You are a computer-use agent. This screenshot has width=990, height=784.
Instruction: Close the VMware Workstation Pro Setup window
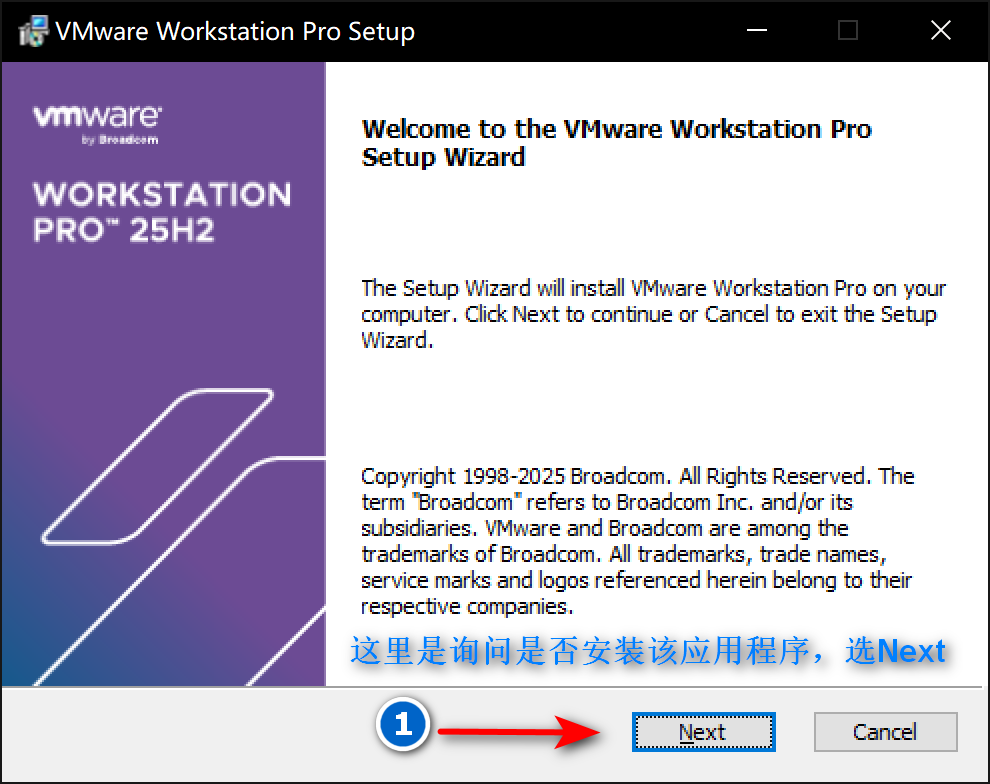click(x=941, y=30)
